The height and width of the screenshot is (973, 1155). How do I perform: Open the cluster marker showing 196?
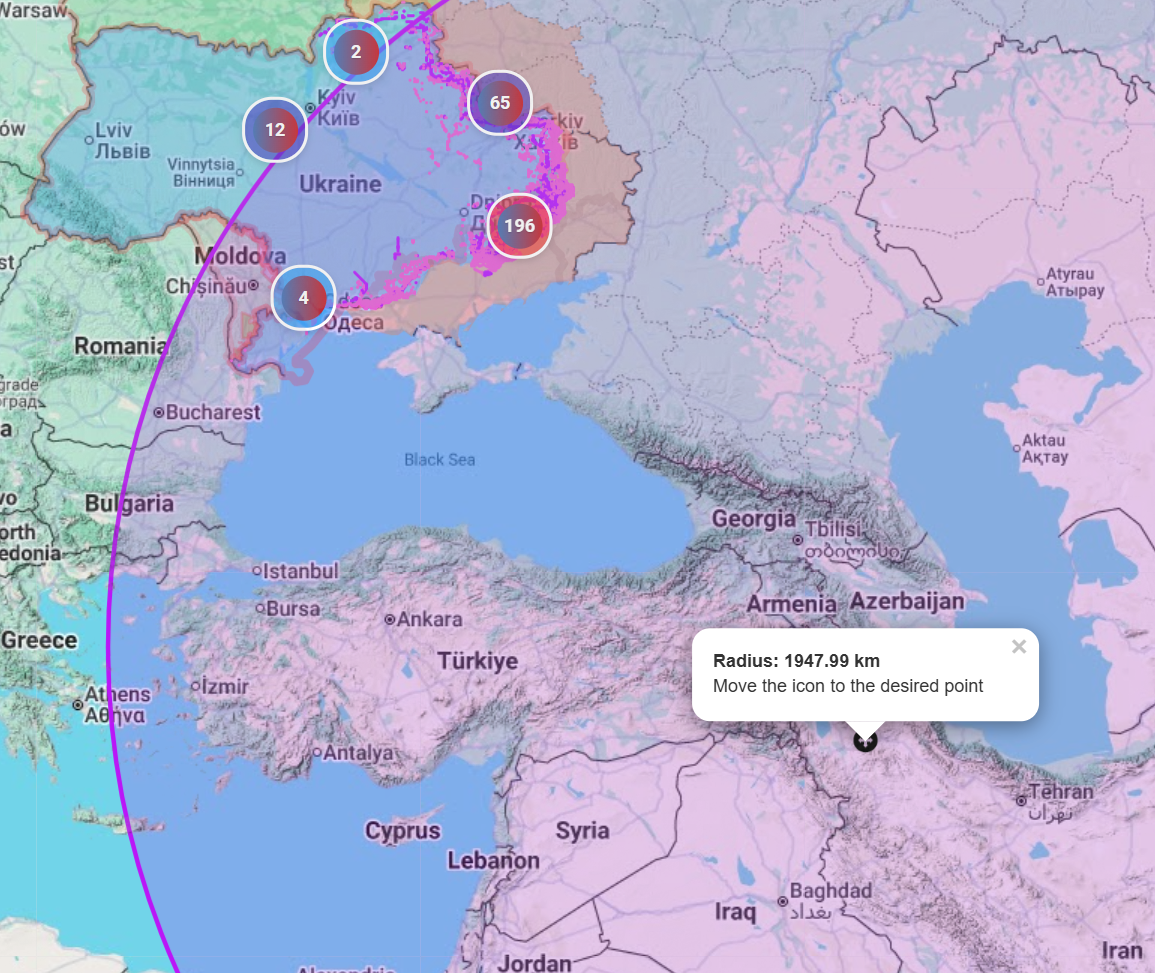point(519,225)
